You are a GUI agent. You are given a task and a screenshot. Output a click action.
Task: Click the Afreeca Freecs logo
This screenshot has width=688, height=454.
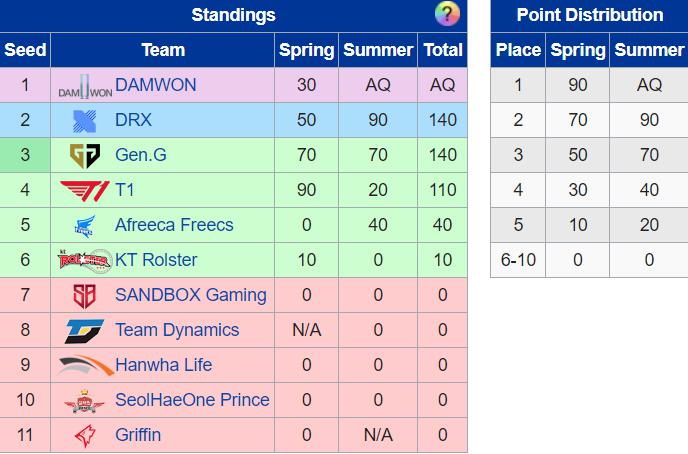85,226
